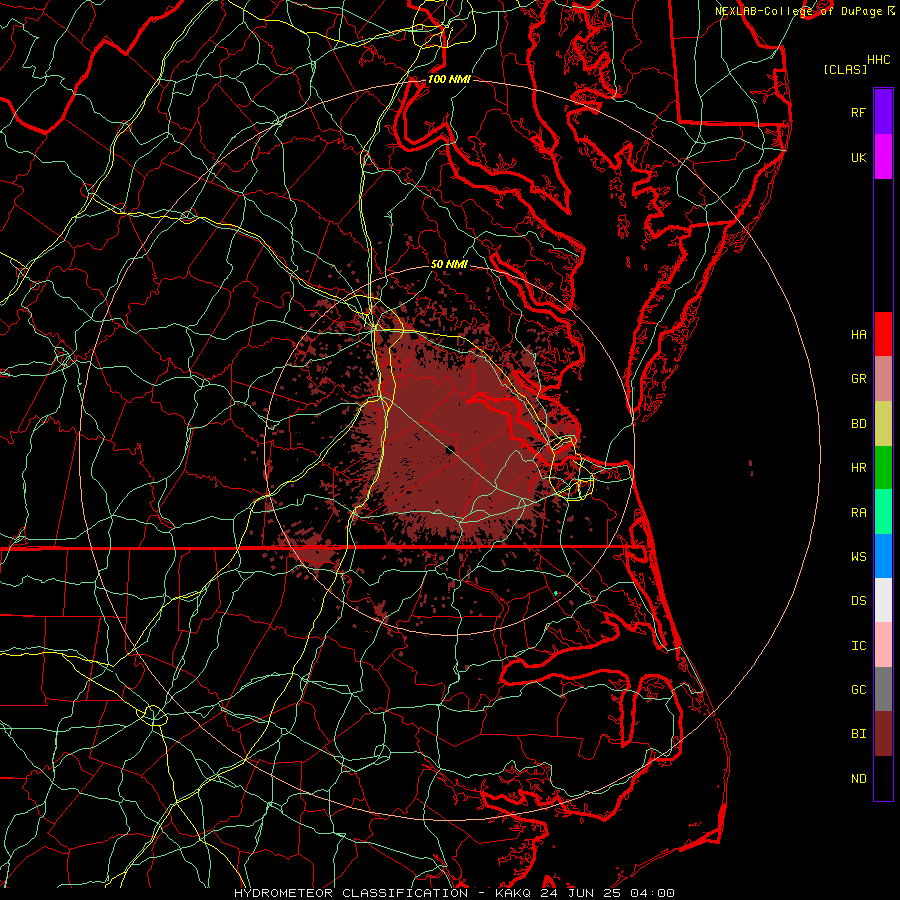Click the HR green legend swatch
Image resolution: width=900 pixels, height=900 pixels.
click(x=883, y=468)
